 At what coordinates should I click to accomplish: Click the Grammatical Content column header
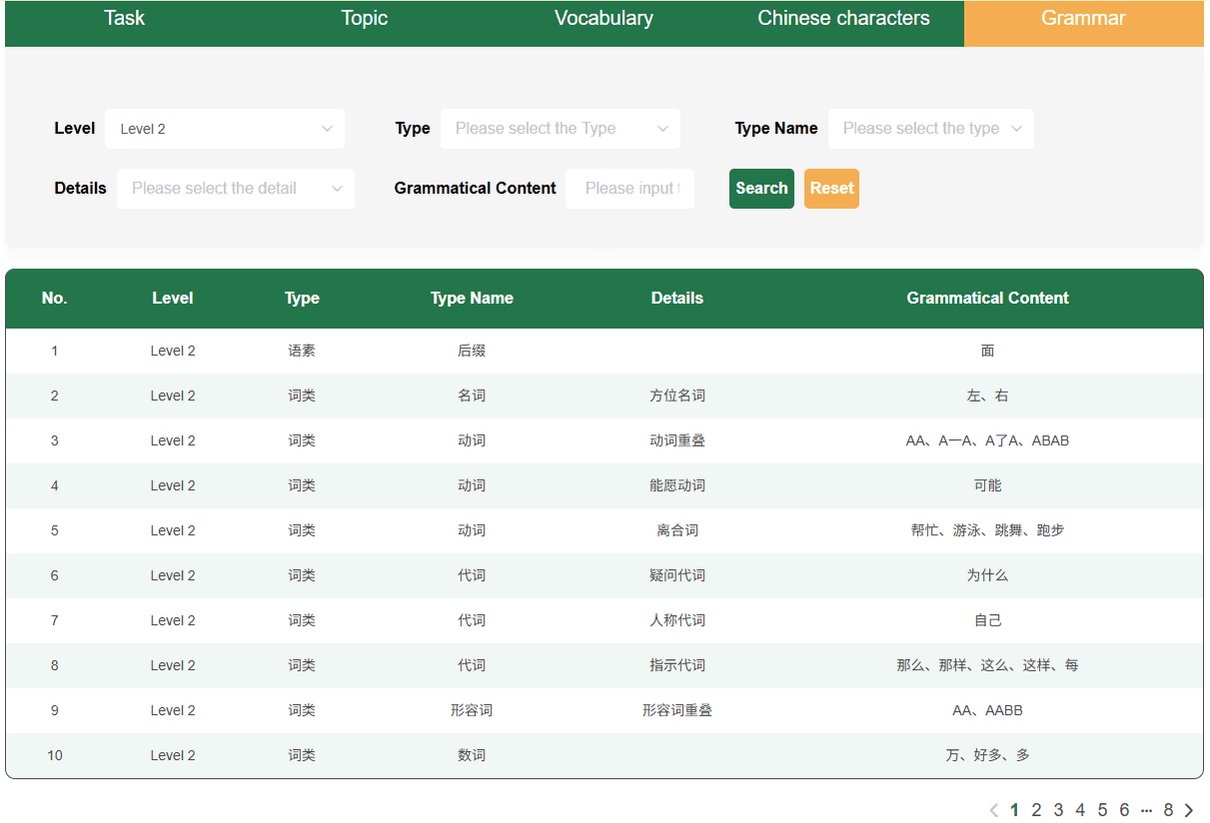coord(987,298)
